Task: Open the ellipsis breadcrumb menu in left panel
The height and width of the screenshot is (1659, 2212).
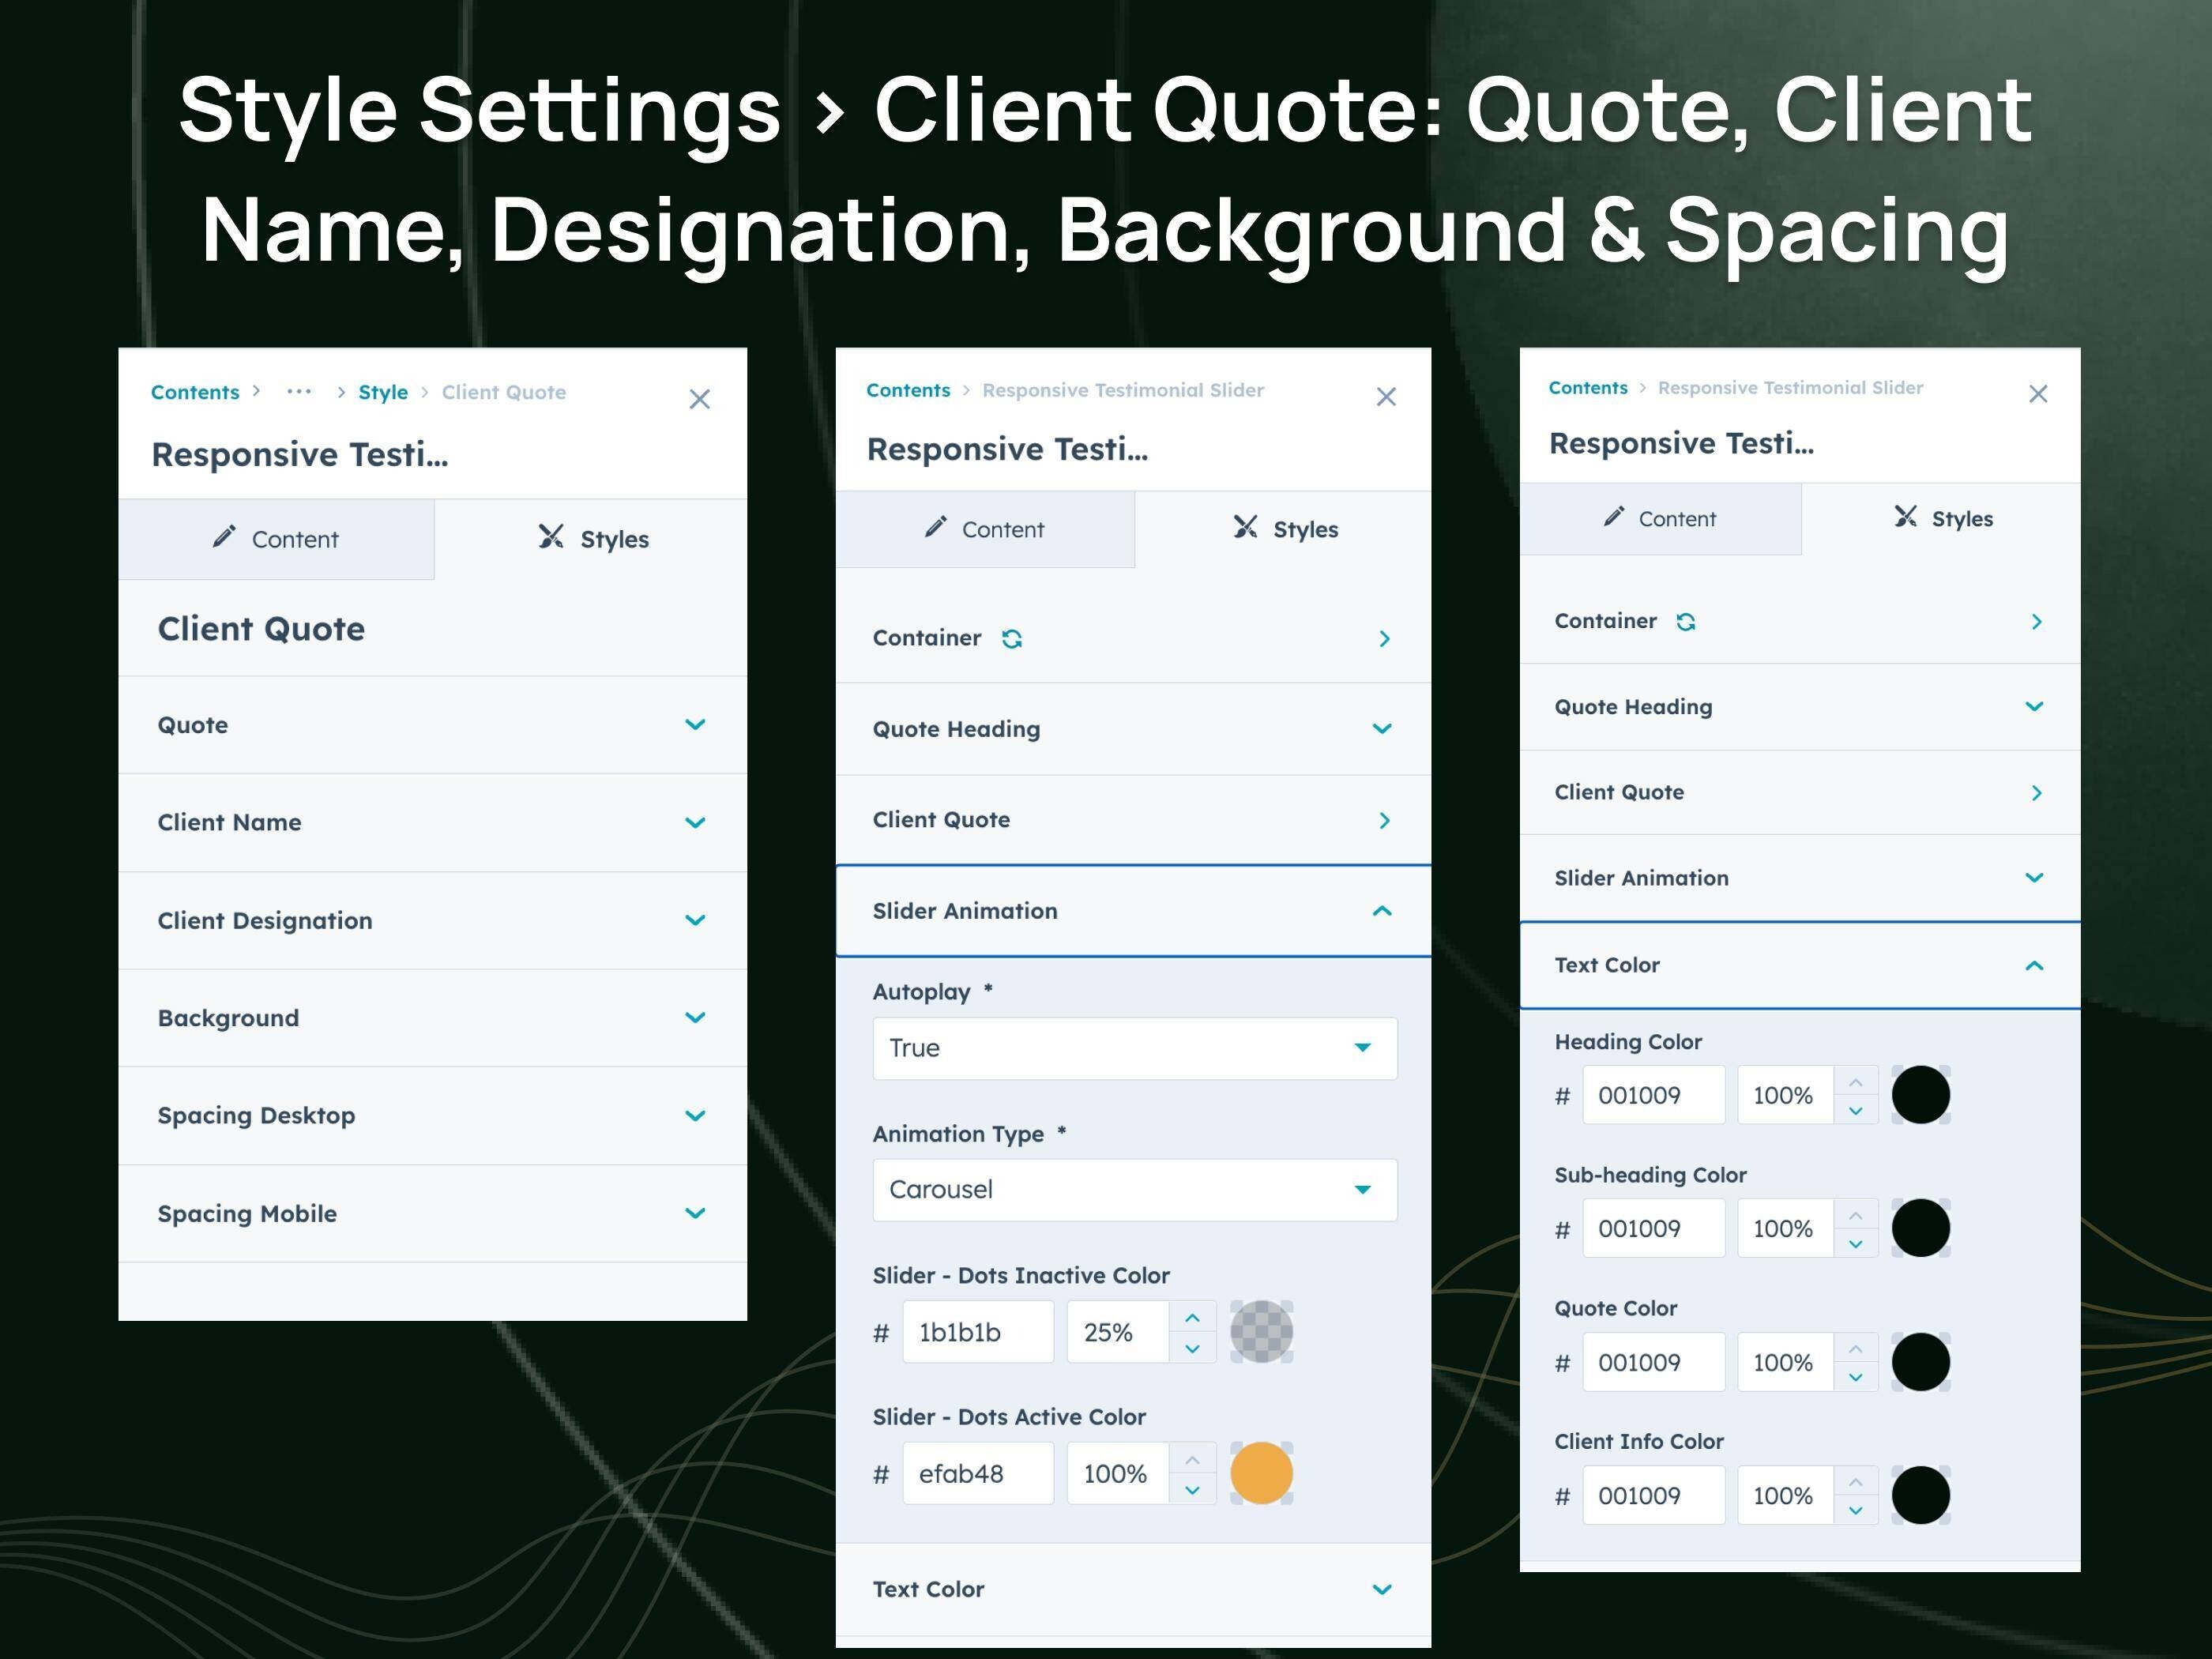Action: pyautogui.click(x=298, y=392)
